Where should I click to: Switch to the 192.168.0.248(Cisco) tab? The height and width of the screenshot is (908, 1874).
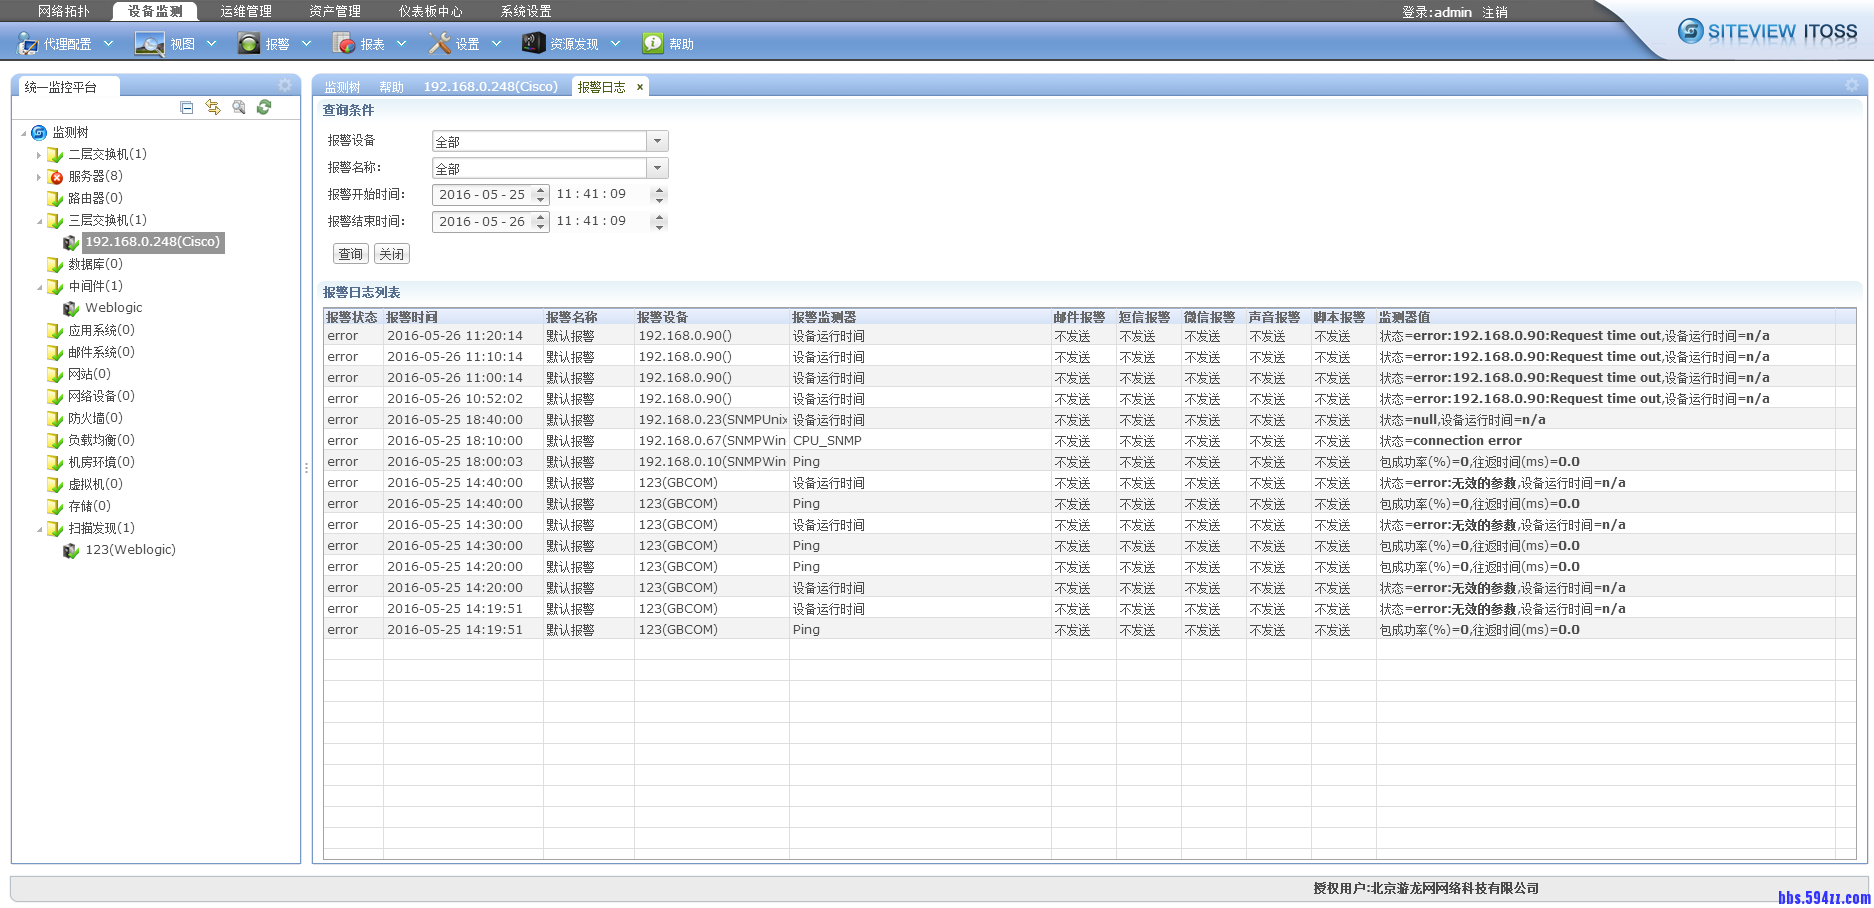pos(490,87)
